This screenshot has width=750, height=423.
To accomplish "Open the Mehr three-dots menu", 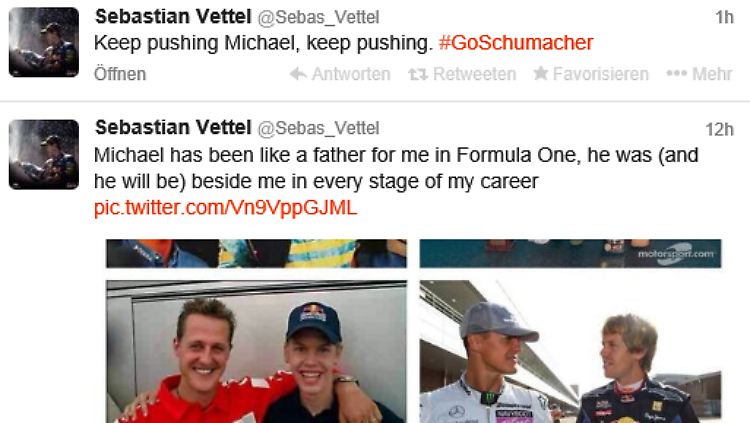I will coord(699,74).
